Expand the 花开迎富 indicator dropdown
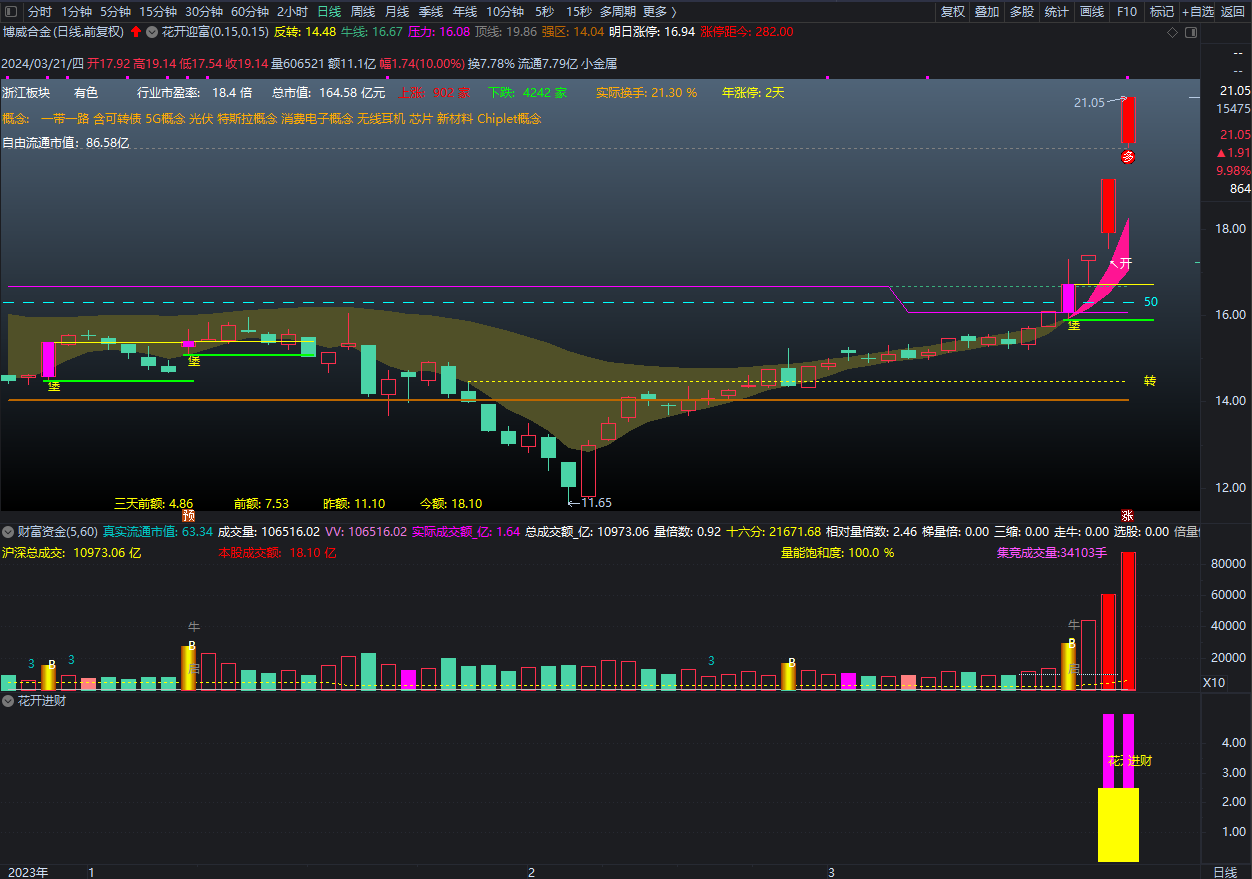The height and width of the screenshot is (879, 1252). (152, 32)
